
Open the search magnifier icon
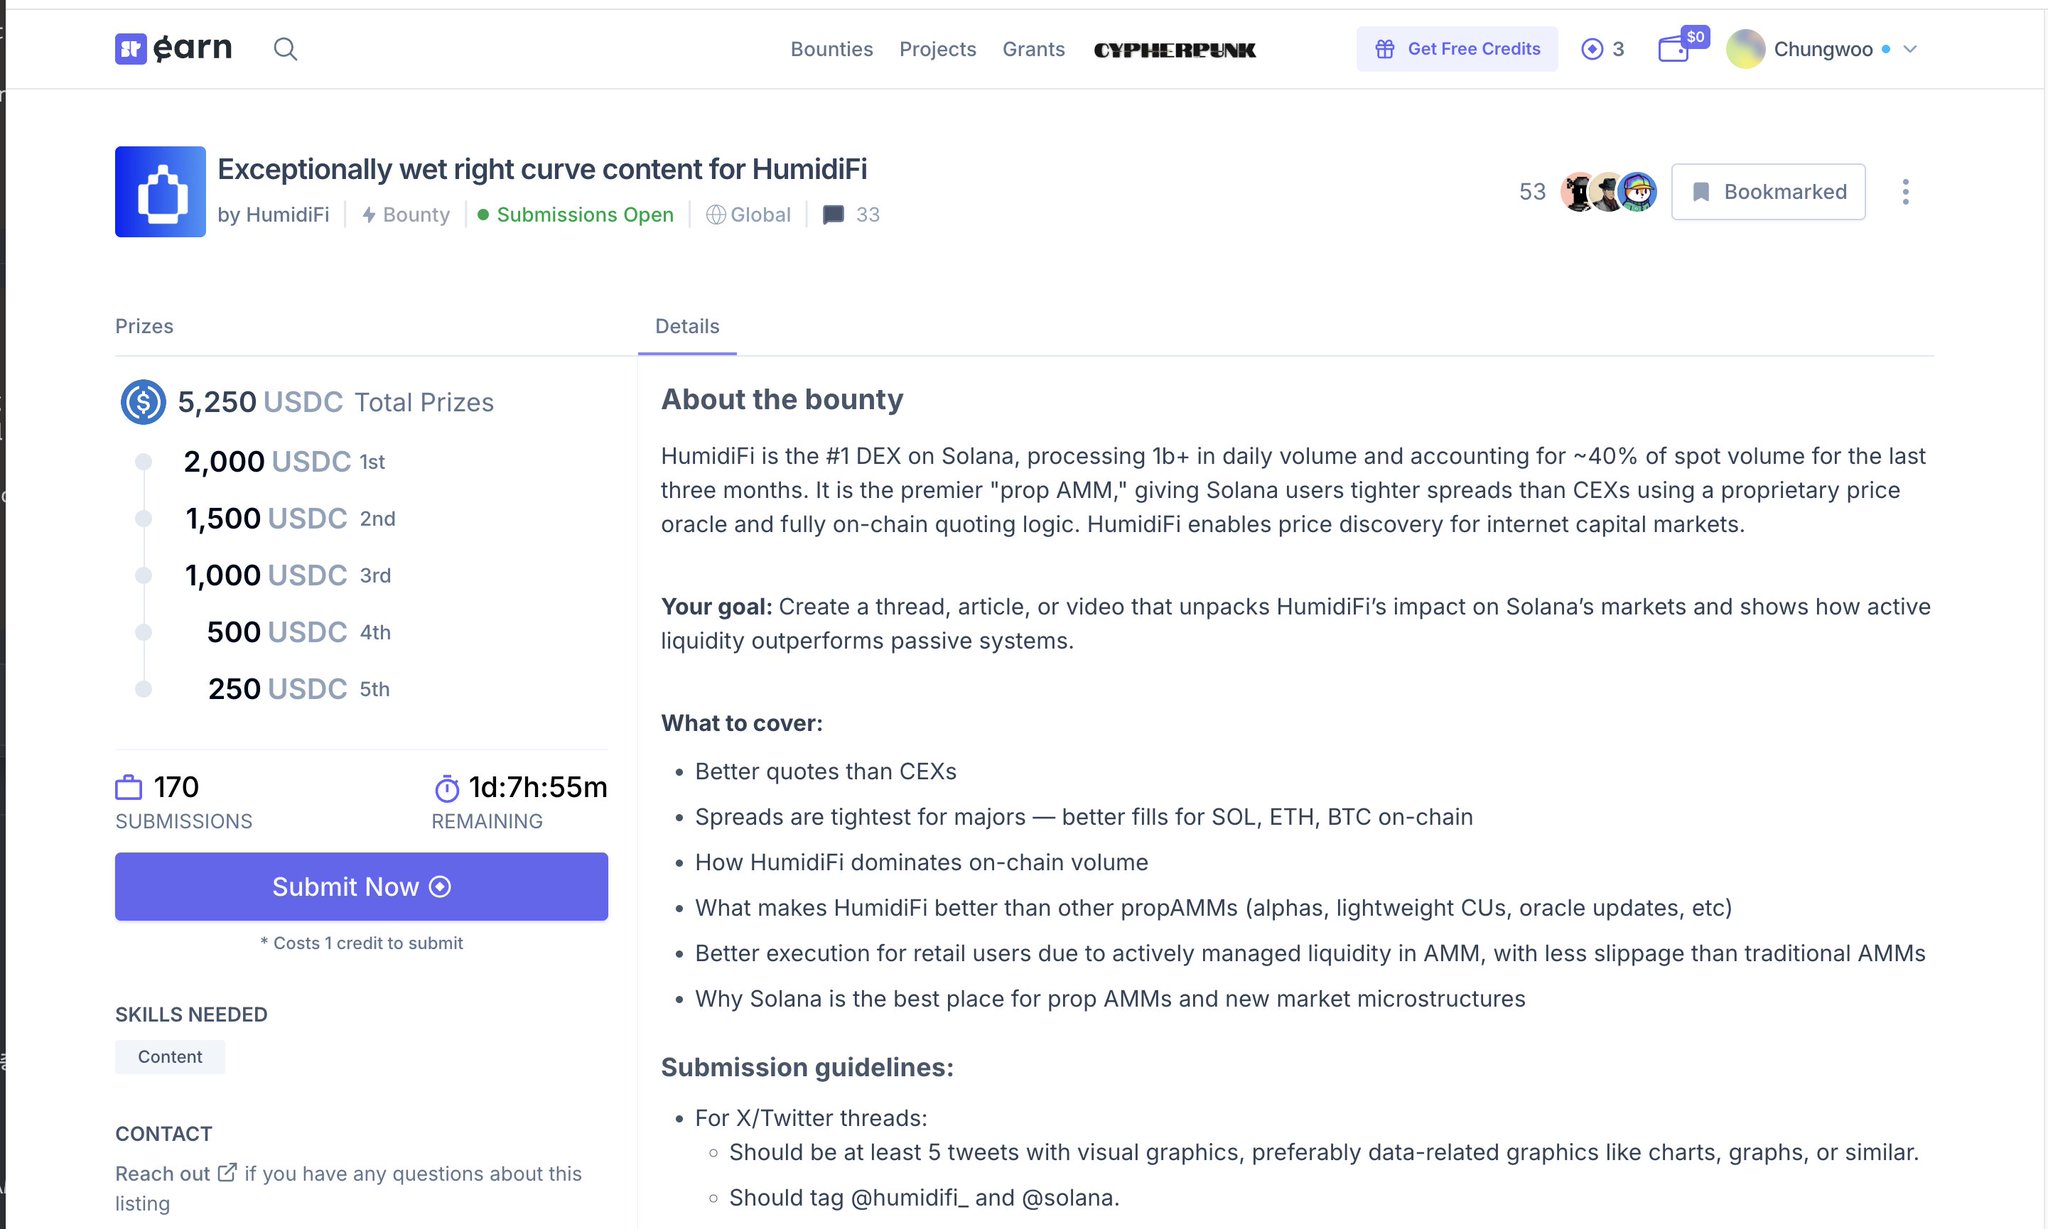(x=286, y=48)
